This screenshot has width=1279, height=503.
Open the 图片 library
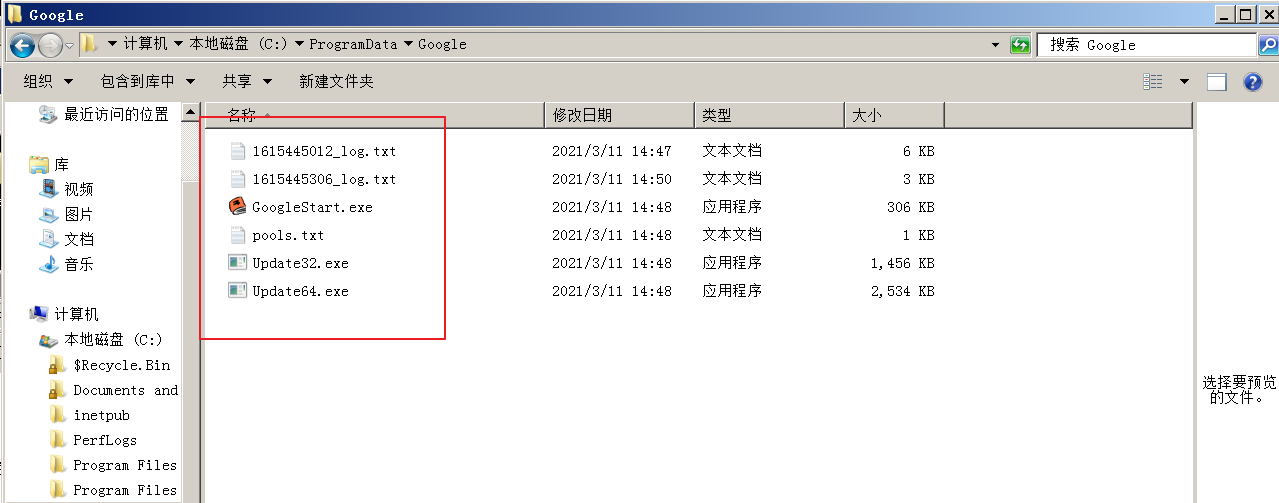click(79, 214)
